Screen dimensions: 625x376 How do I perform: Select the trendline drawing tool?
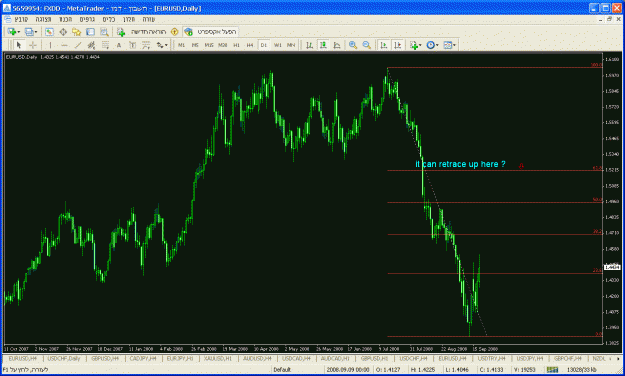pos(78,45)
